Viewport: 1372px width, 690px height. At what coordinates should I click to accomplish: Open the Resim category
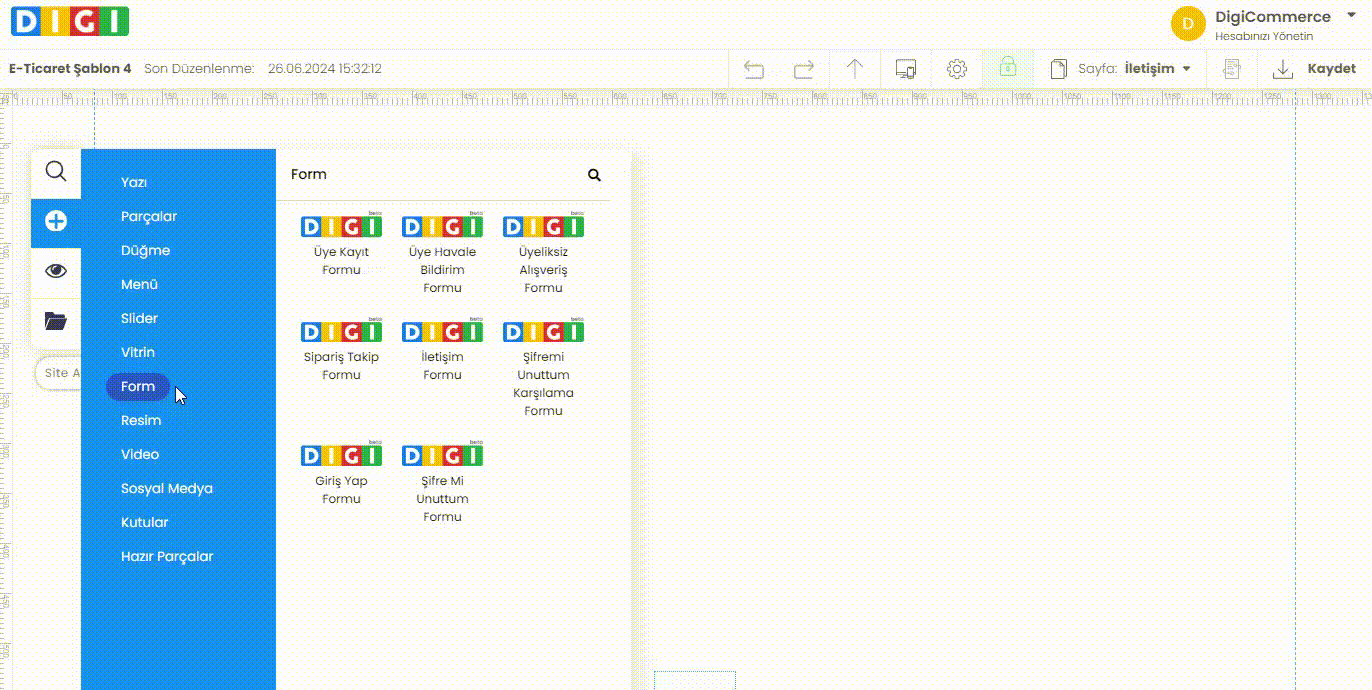tap(141, 420)
